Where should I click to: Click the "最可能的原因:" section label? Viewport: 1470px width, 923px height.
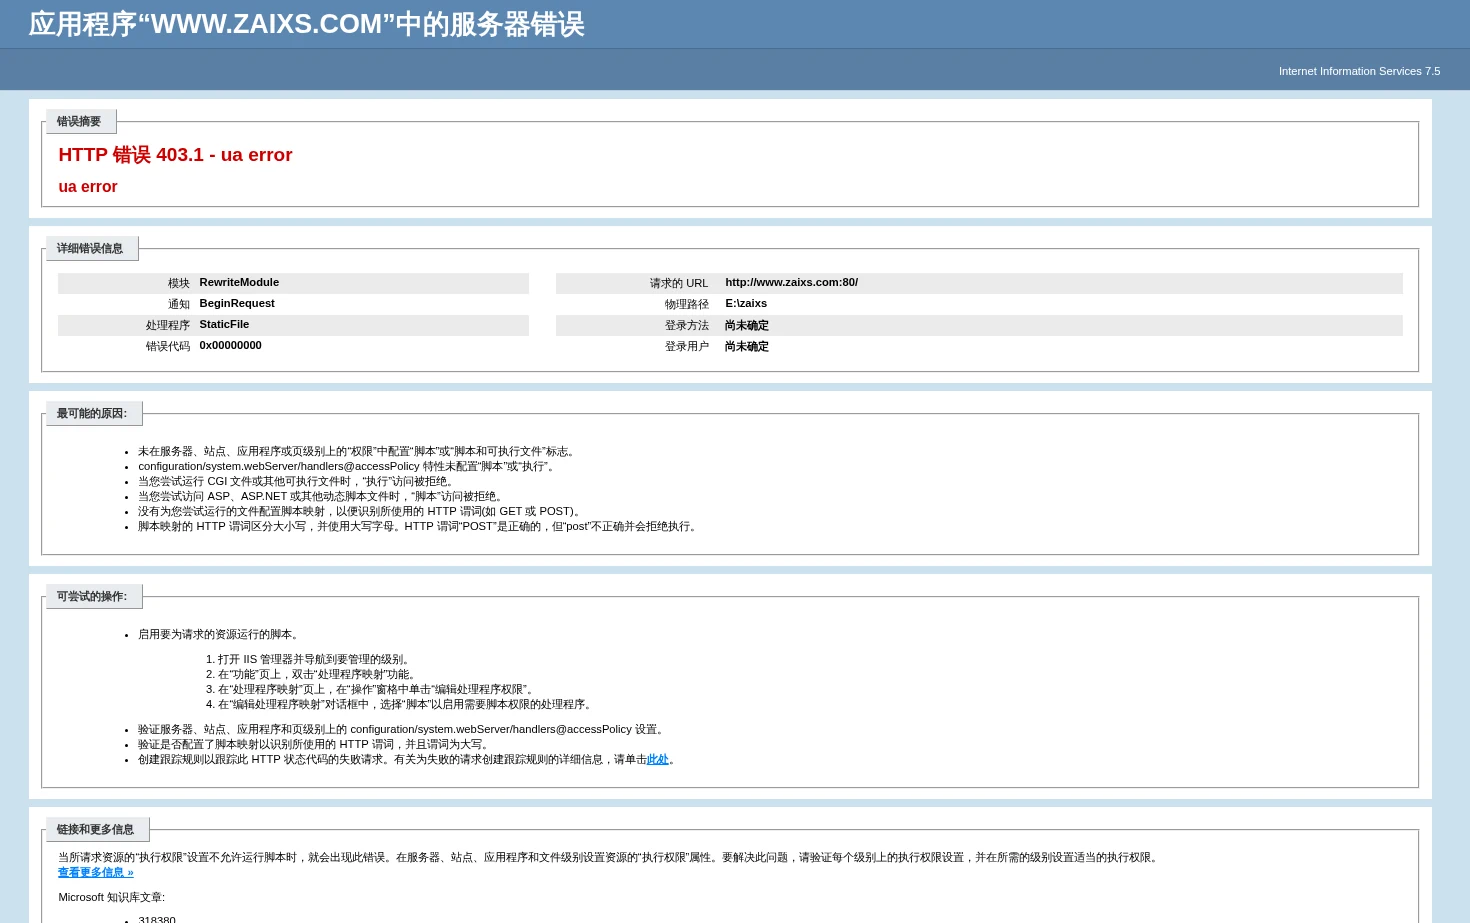tap(92, 414)
